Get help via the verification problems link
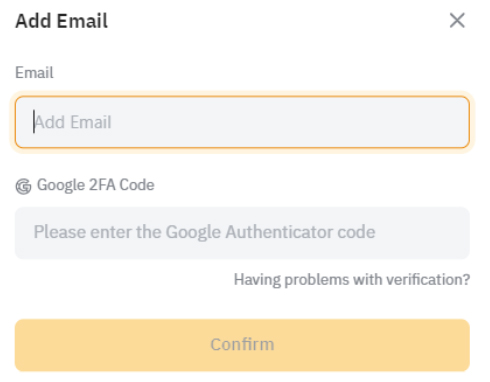 click(352, 279)
